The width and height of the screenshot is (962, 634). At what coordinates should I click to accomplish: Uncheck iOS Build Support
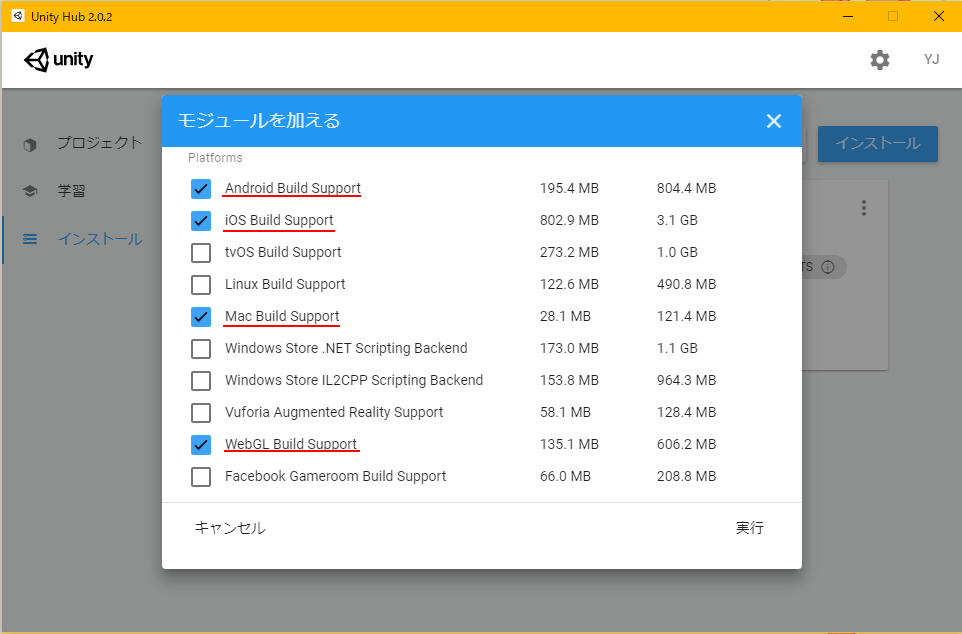pos(201,220)
